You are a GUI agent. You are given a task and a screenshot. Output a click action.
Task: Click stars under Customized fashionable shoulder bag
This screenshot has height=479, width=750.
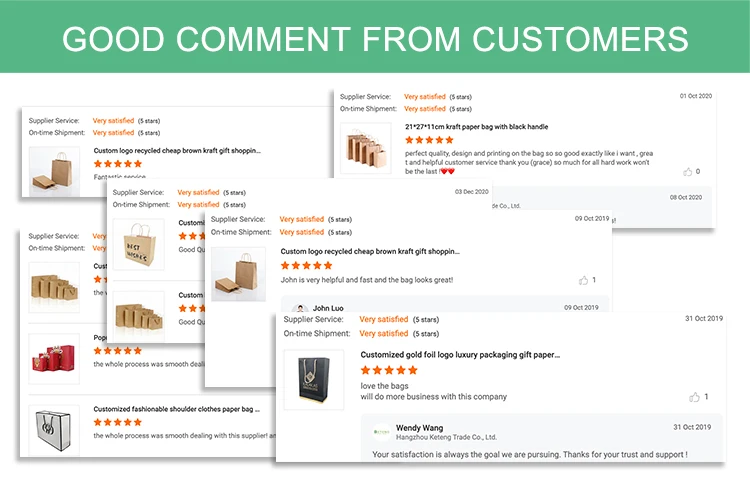(118, 422)
